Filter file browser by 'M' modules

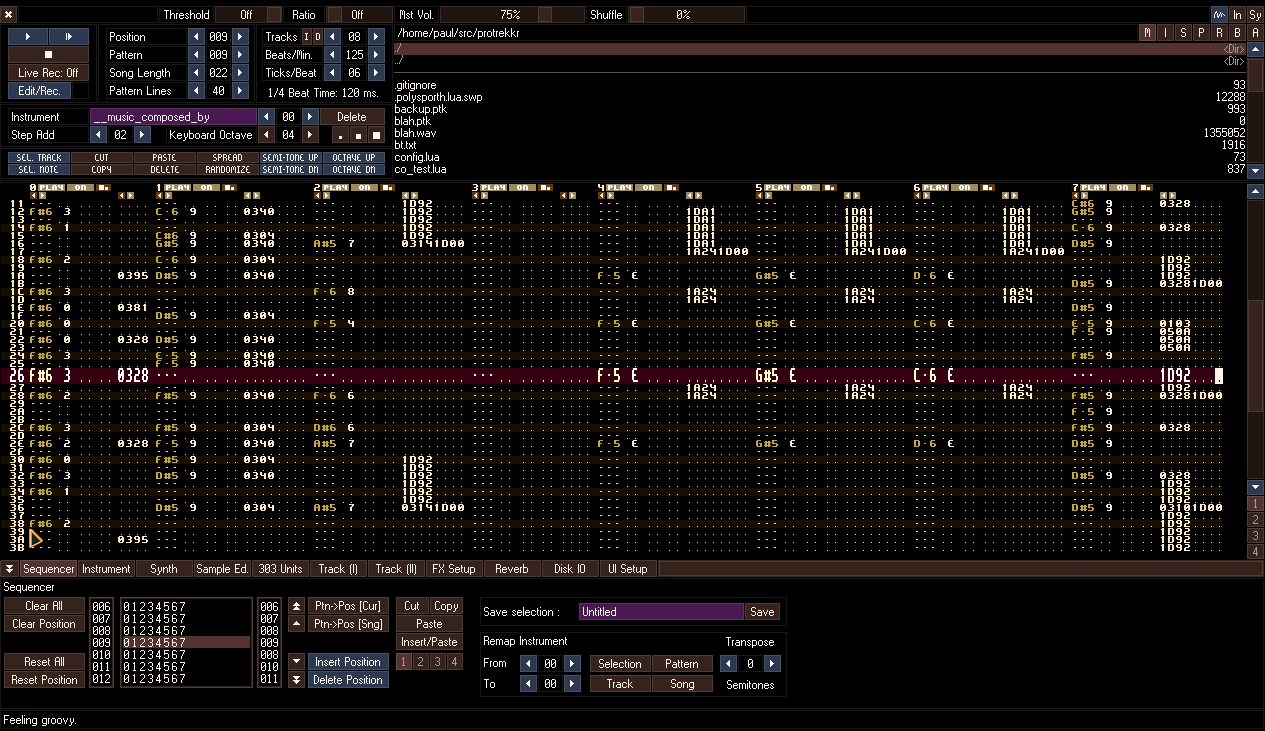point(1148,33)
